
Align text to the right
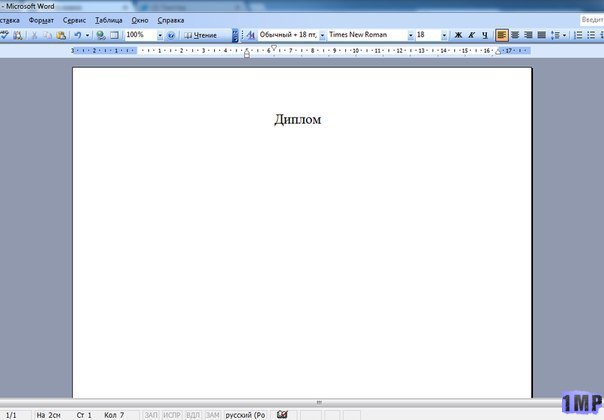528,35
